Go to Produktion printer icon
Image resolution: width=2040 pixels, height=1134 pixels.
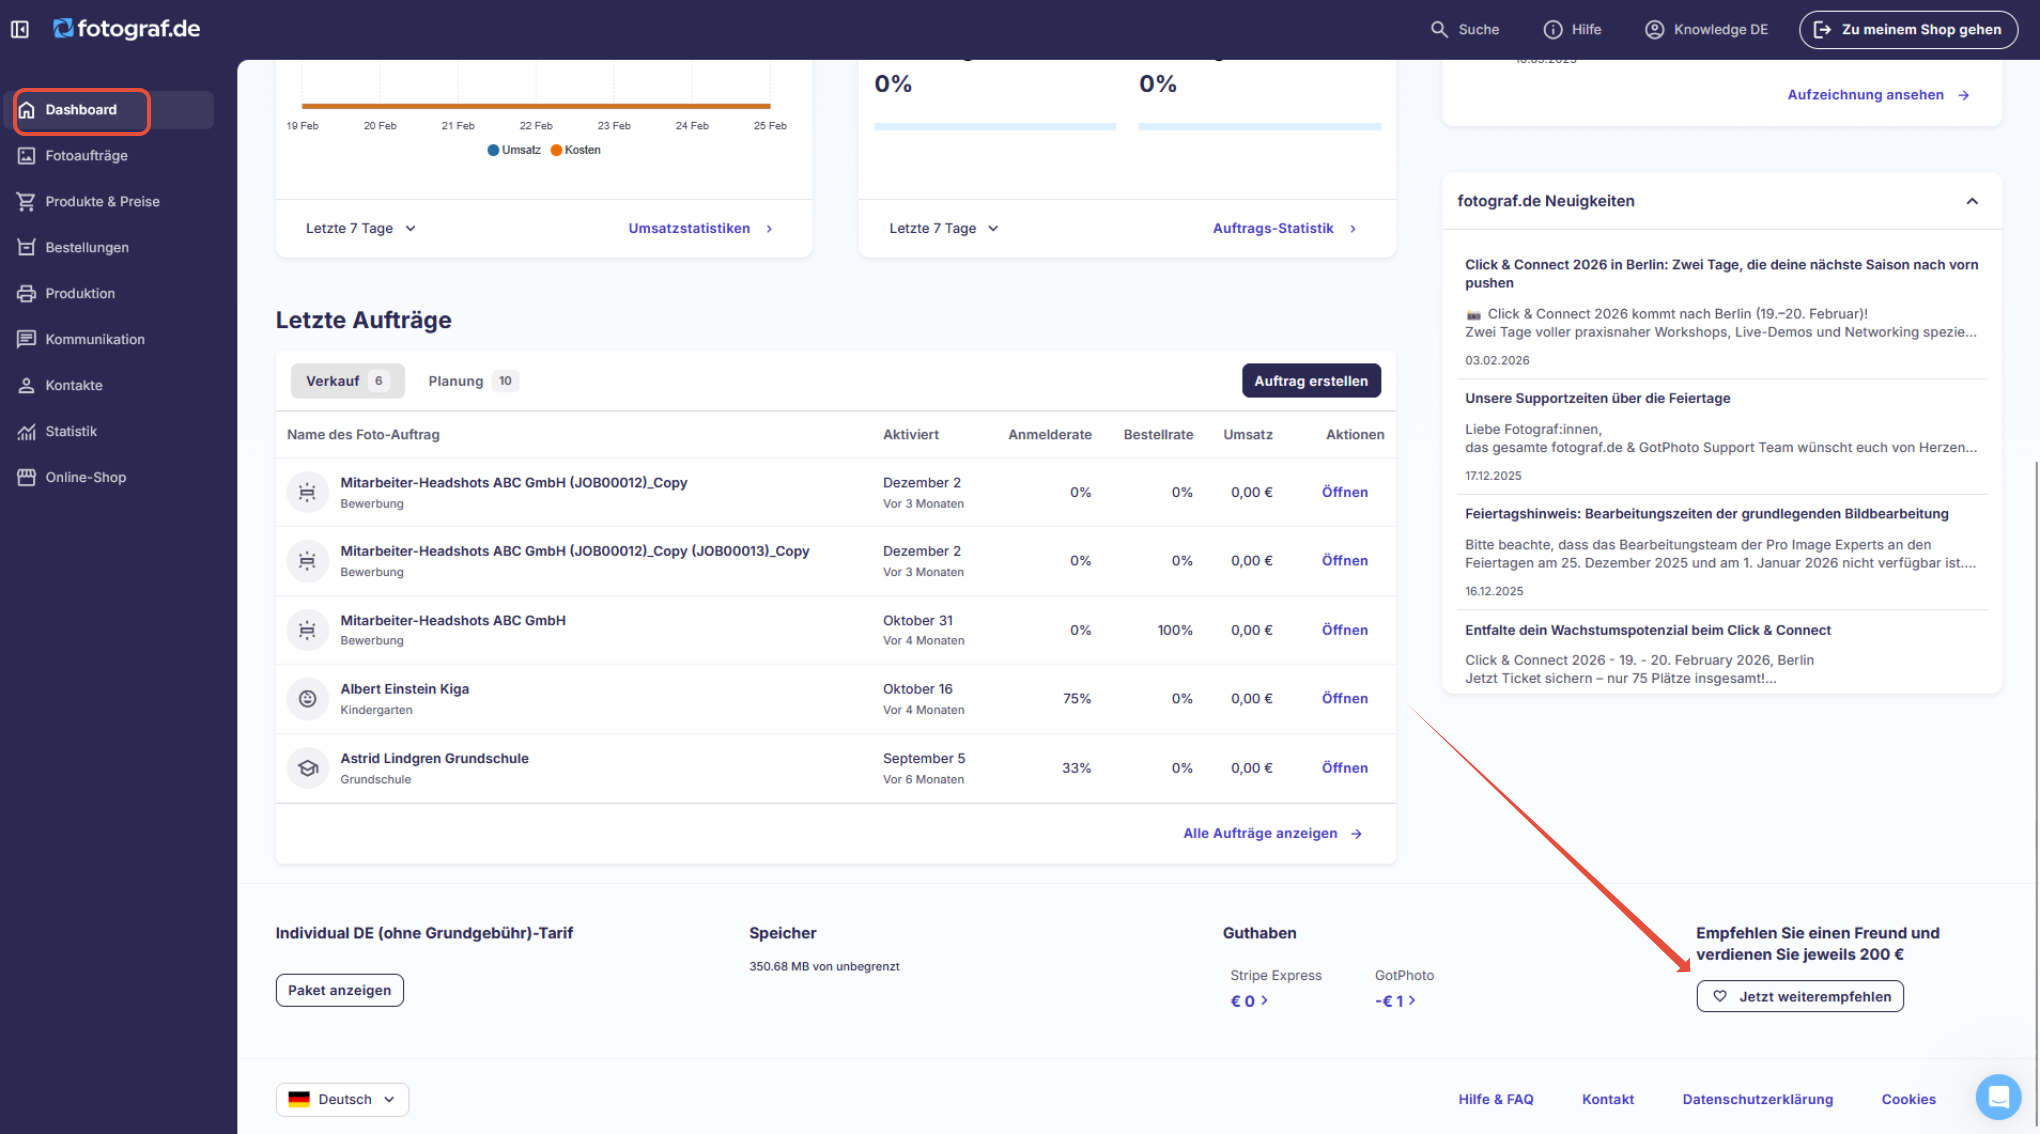pos(26,293)
